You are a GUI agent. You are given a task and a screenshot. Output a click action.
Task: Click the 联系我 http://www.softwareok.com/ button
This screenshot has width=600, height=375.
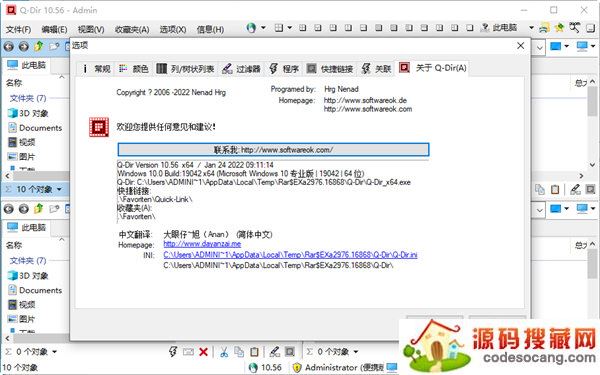click(x=273, y=150)
